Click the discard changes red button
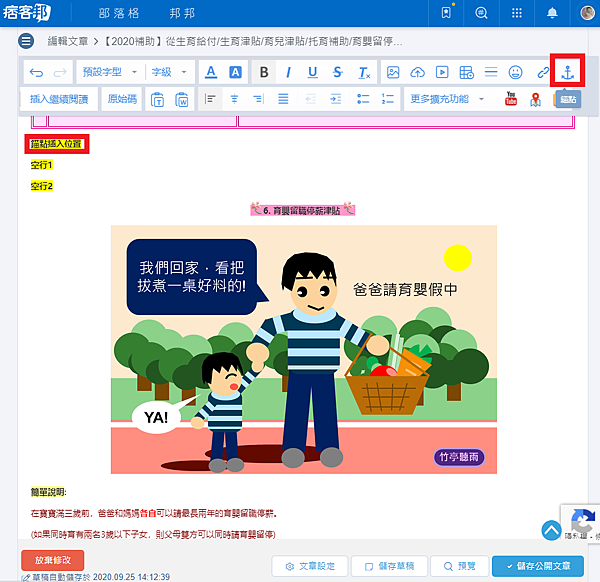Image resolution: width=600 pixels, height=582 pixels. click(53, 560)
